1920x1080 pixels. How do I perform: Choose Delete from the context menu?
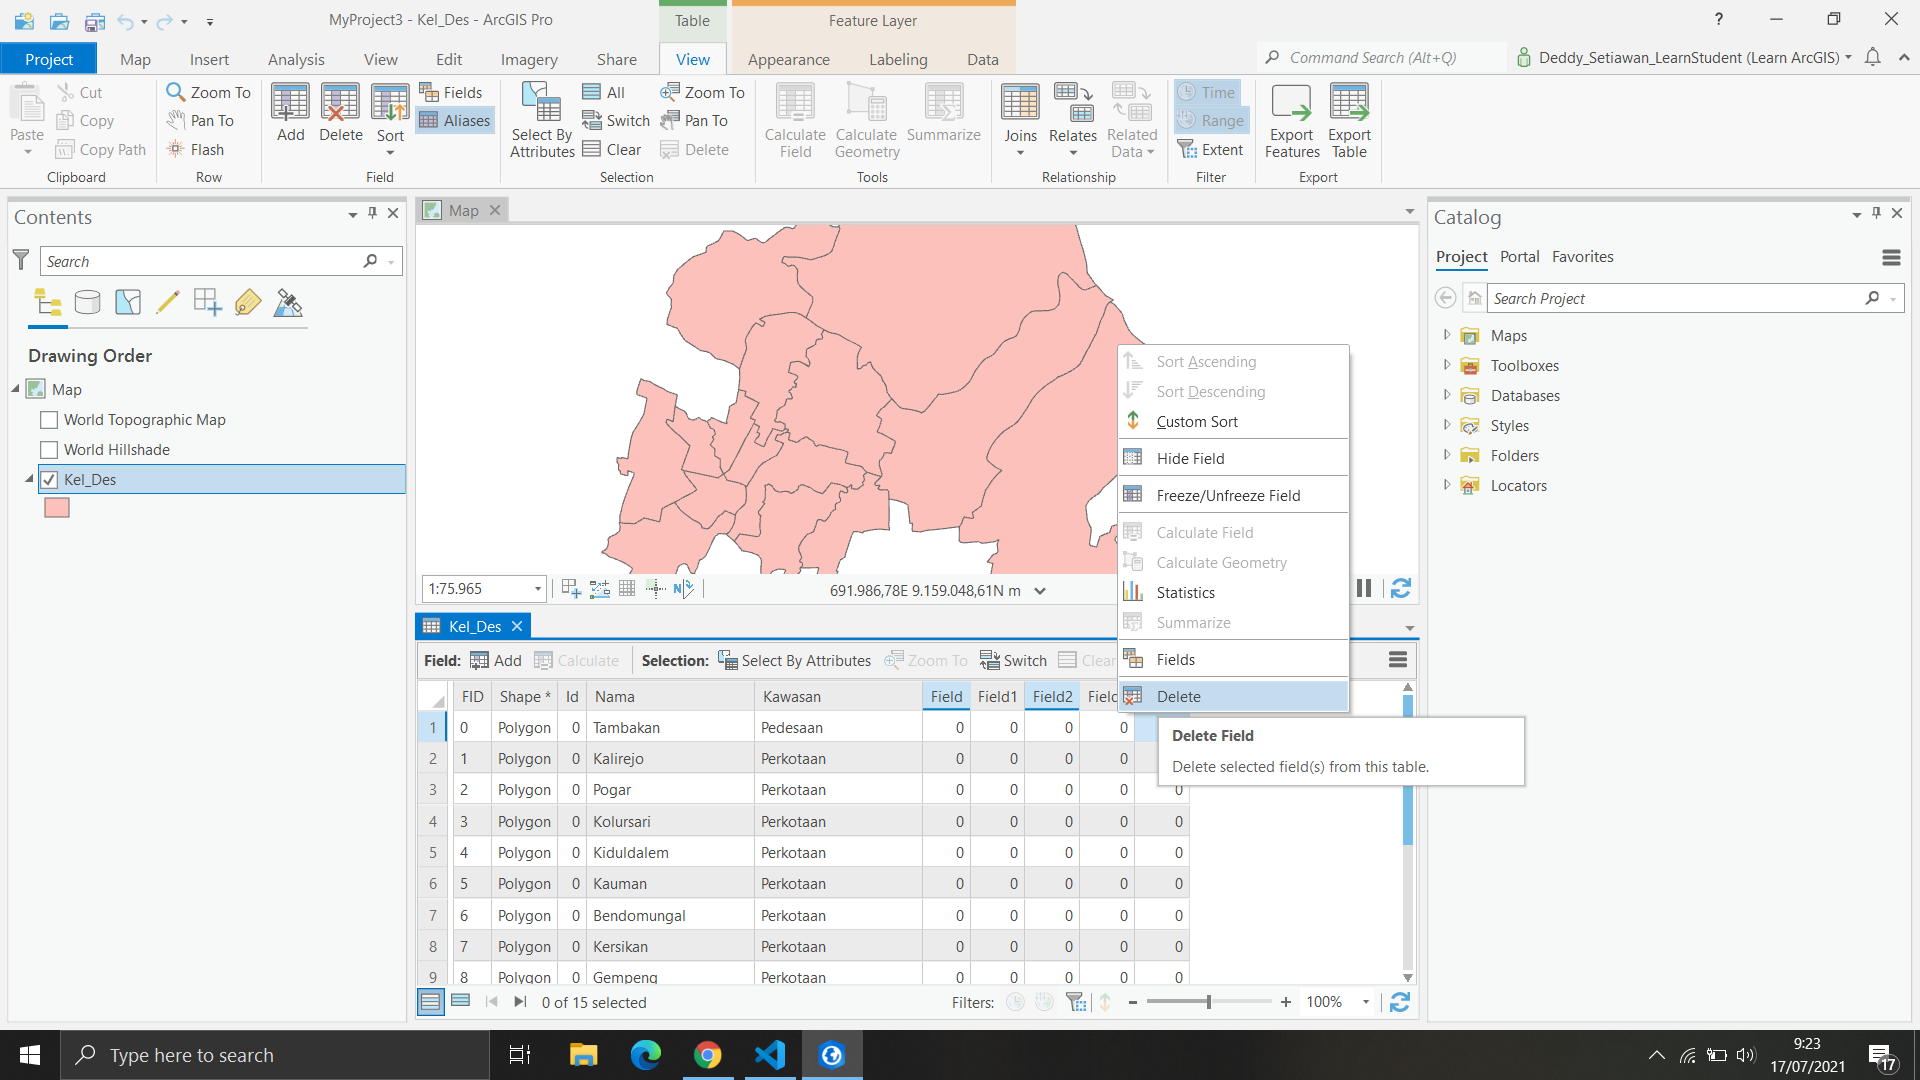[1178, 697]
